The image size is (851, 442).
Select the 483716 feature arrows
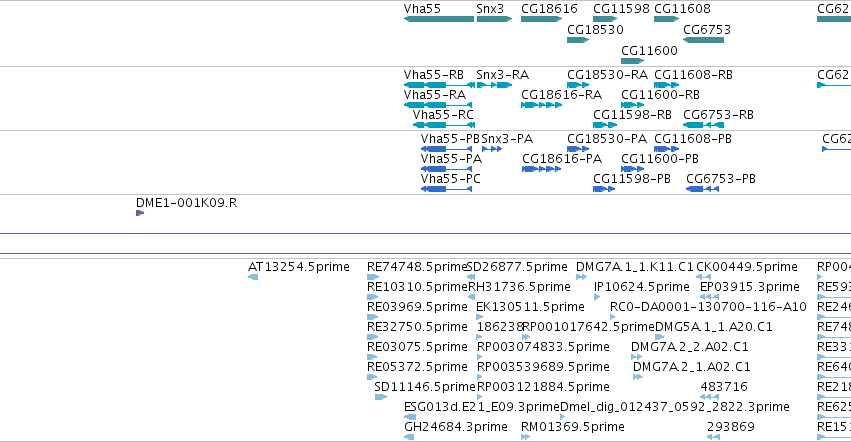point(709,397)
